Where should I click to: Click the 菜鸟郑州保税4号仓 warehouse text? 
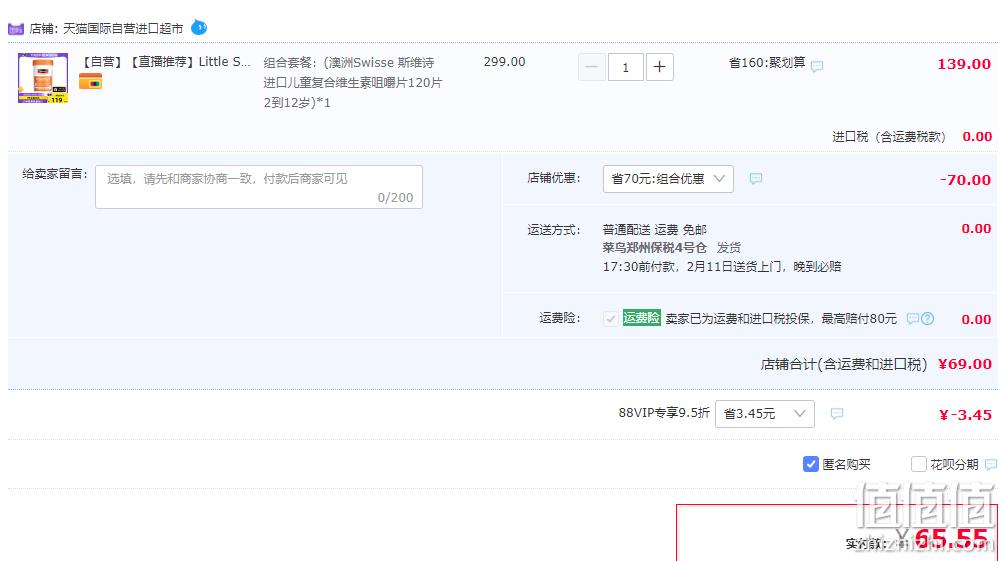pos(654,248)
